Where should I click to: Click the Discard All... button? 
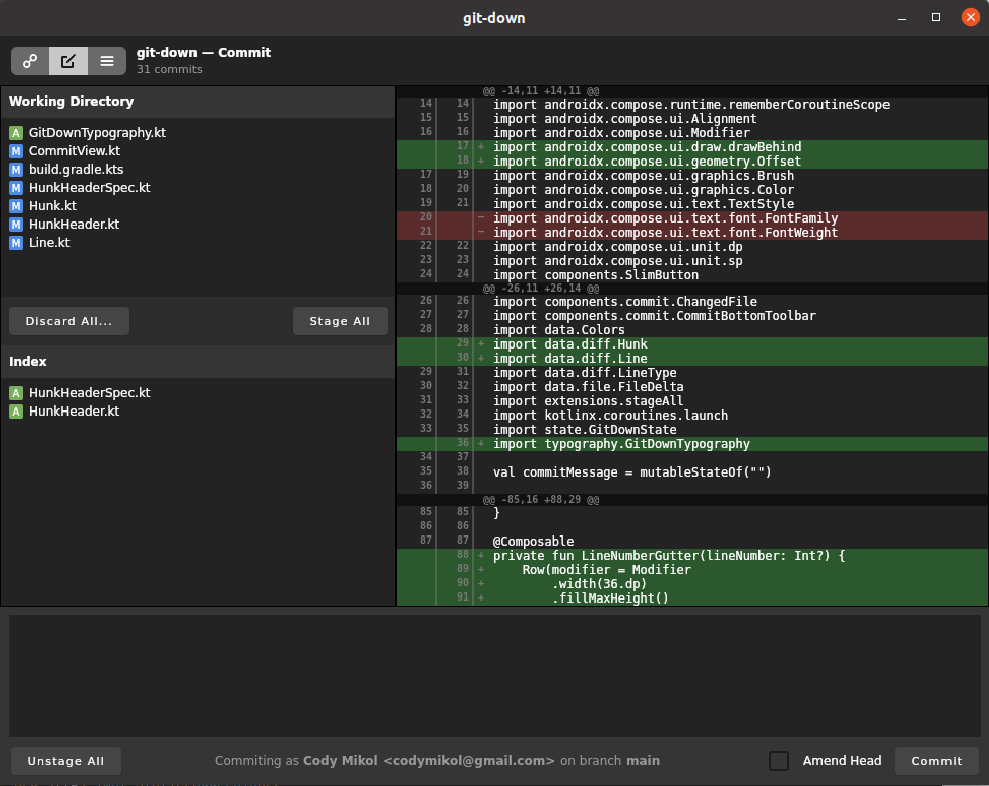pyautogui.click(x=69, y=321)
